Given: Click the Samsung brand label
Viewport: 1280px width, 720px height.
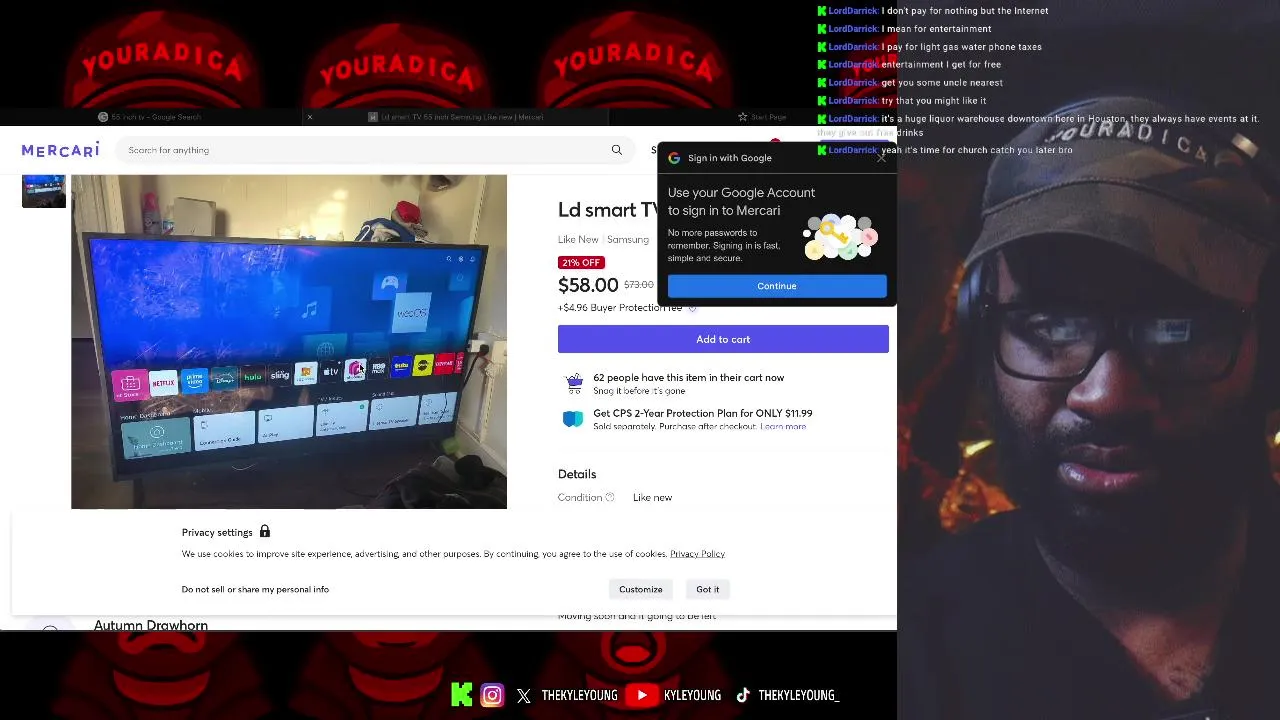Looking at the screenshot, I should (628, 240).
